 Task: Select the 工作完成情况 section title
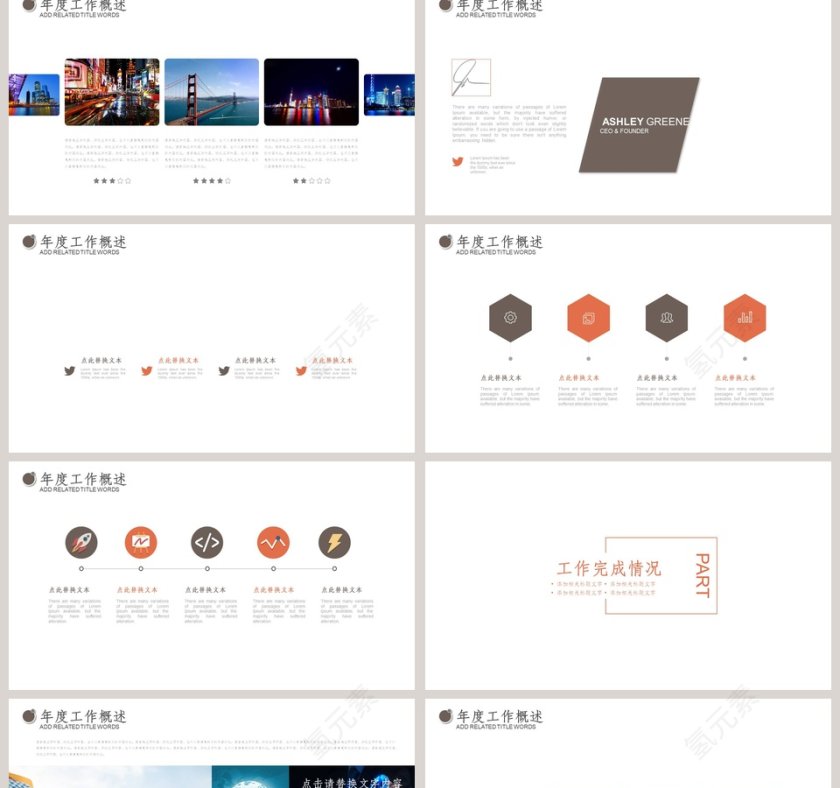pyautogui.click(x=608, y=569)
